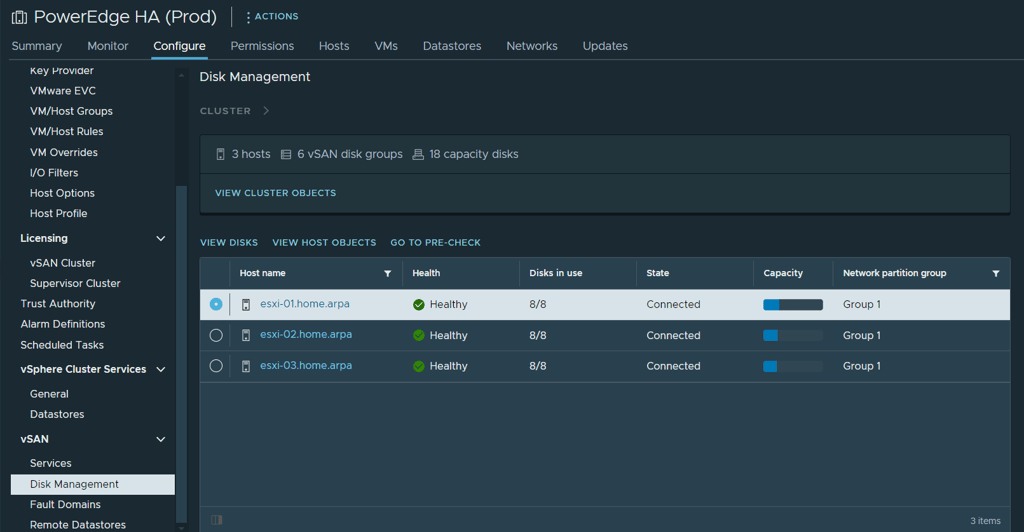Toggle column visibility icon below the table
Image resolution: width=1024 pixels, height=532 pixels.
click(217, 520)
